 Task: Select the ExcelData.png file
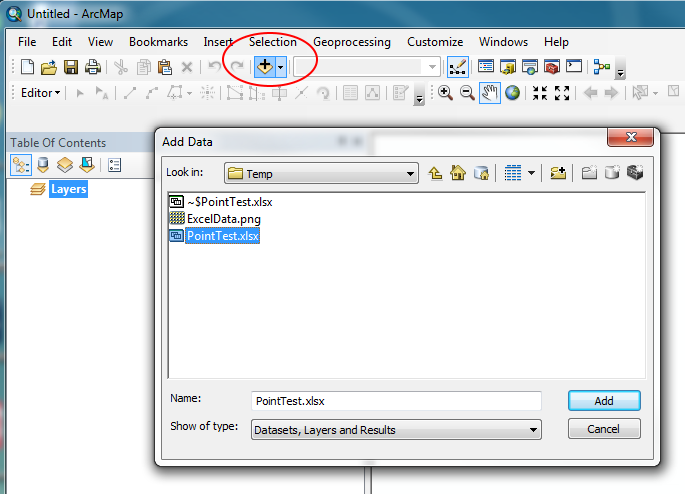click(x=215, y=219)
